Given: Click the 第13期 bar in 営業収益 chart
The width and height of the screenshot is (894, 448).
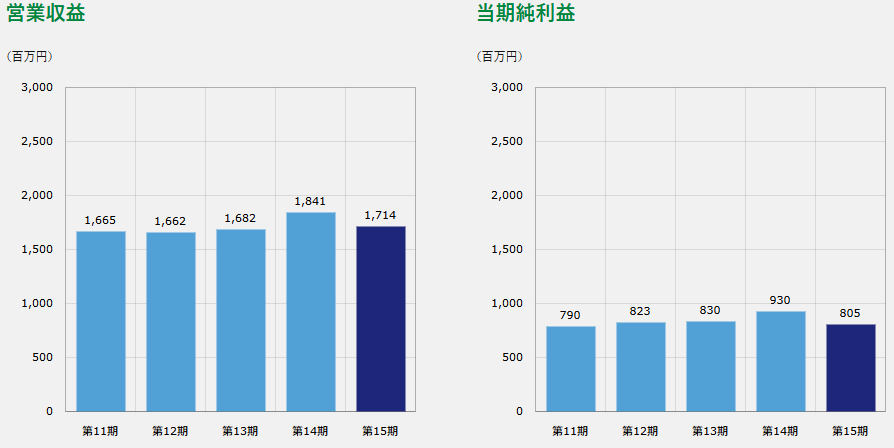Looking at the screenshot, I should pos(241,320).
